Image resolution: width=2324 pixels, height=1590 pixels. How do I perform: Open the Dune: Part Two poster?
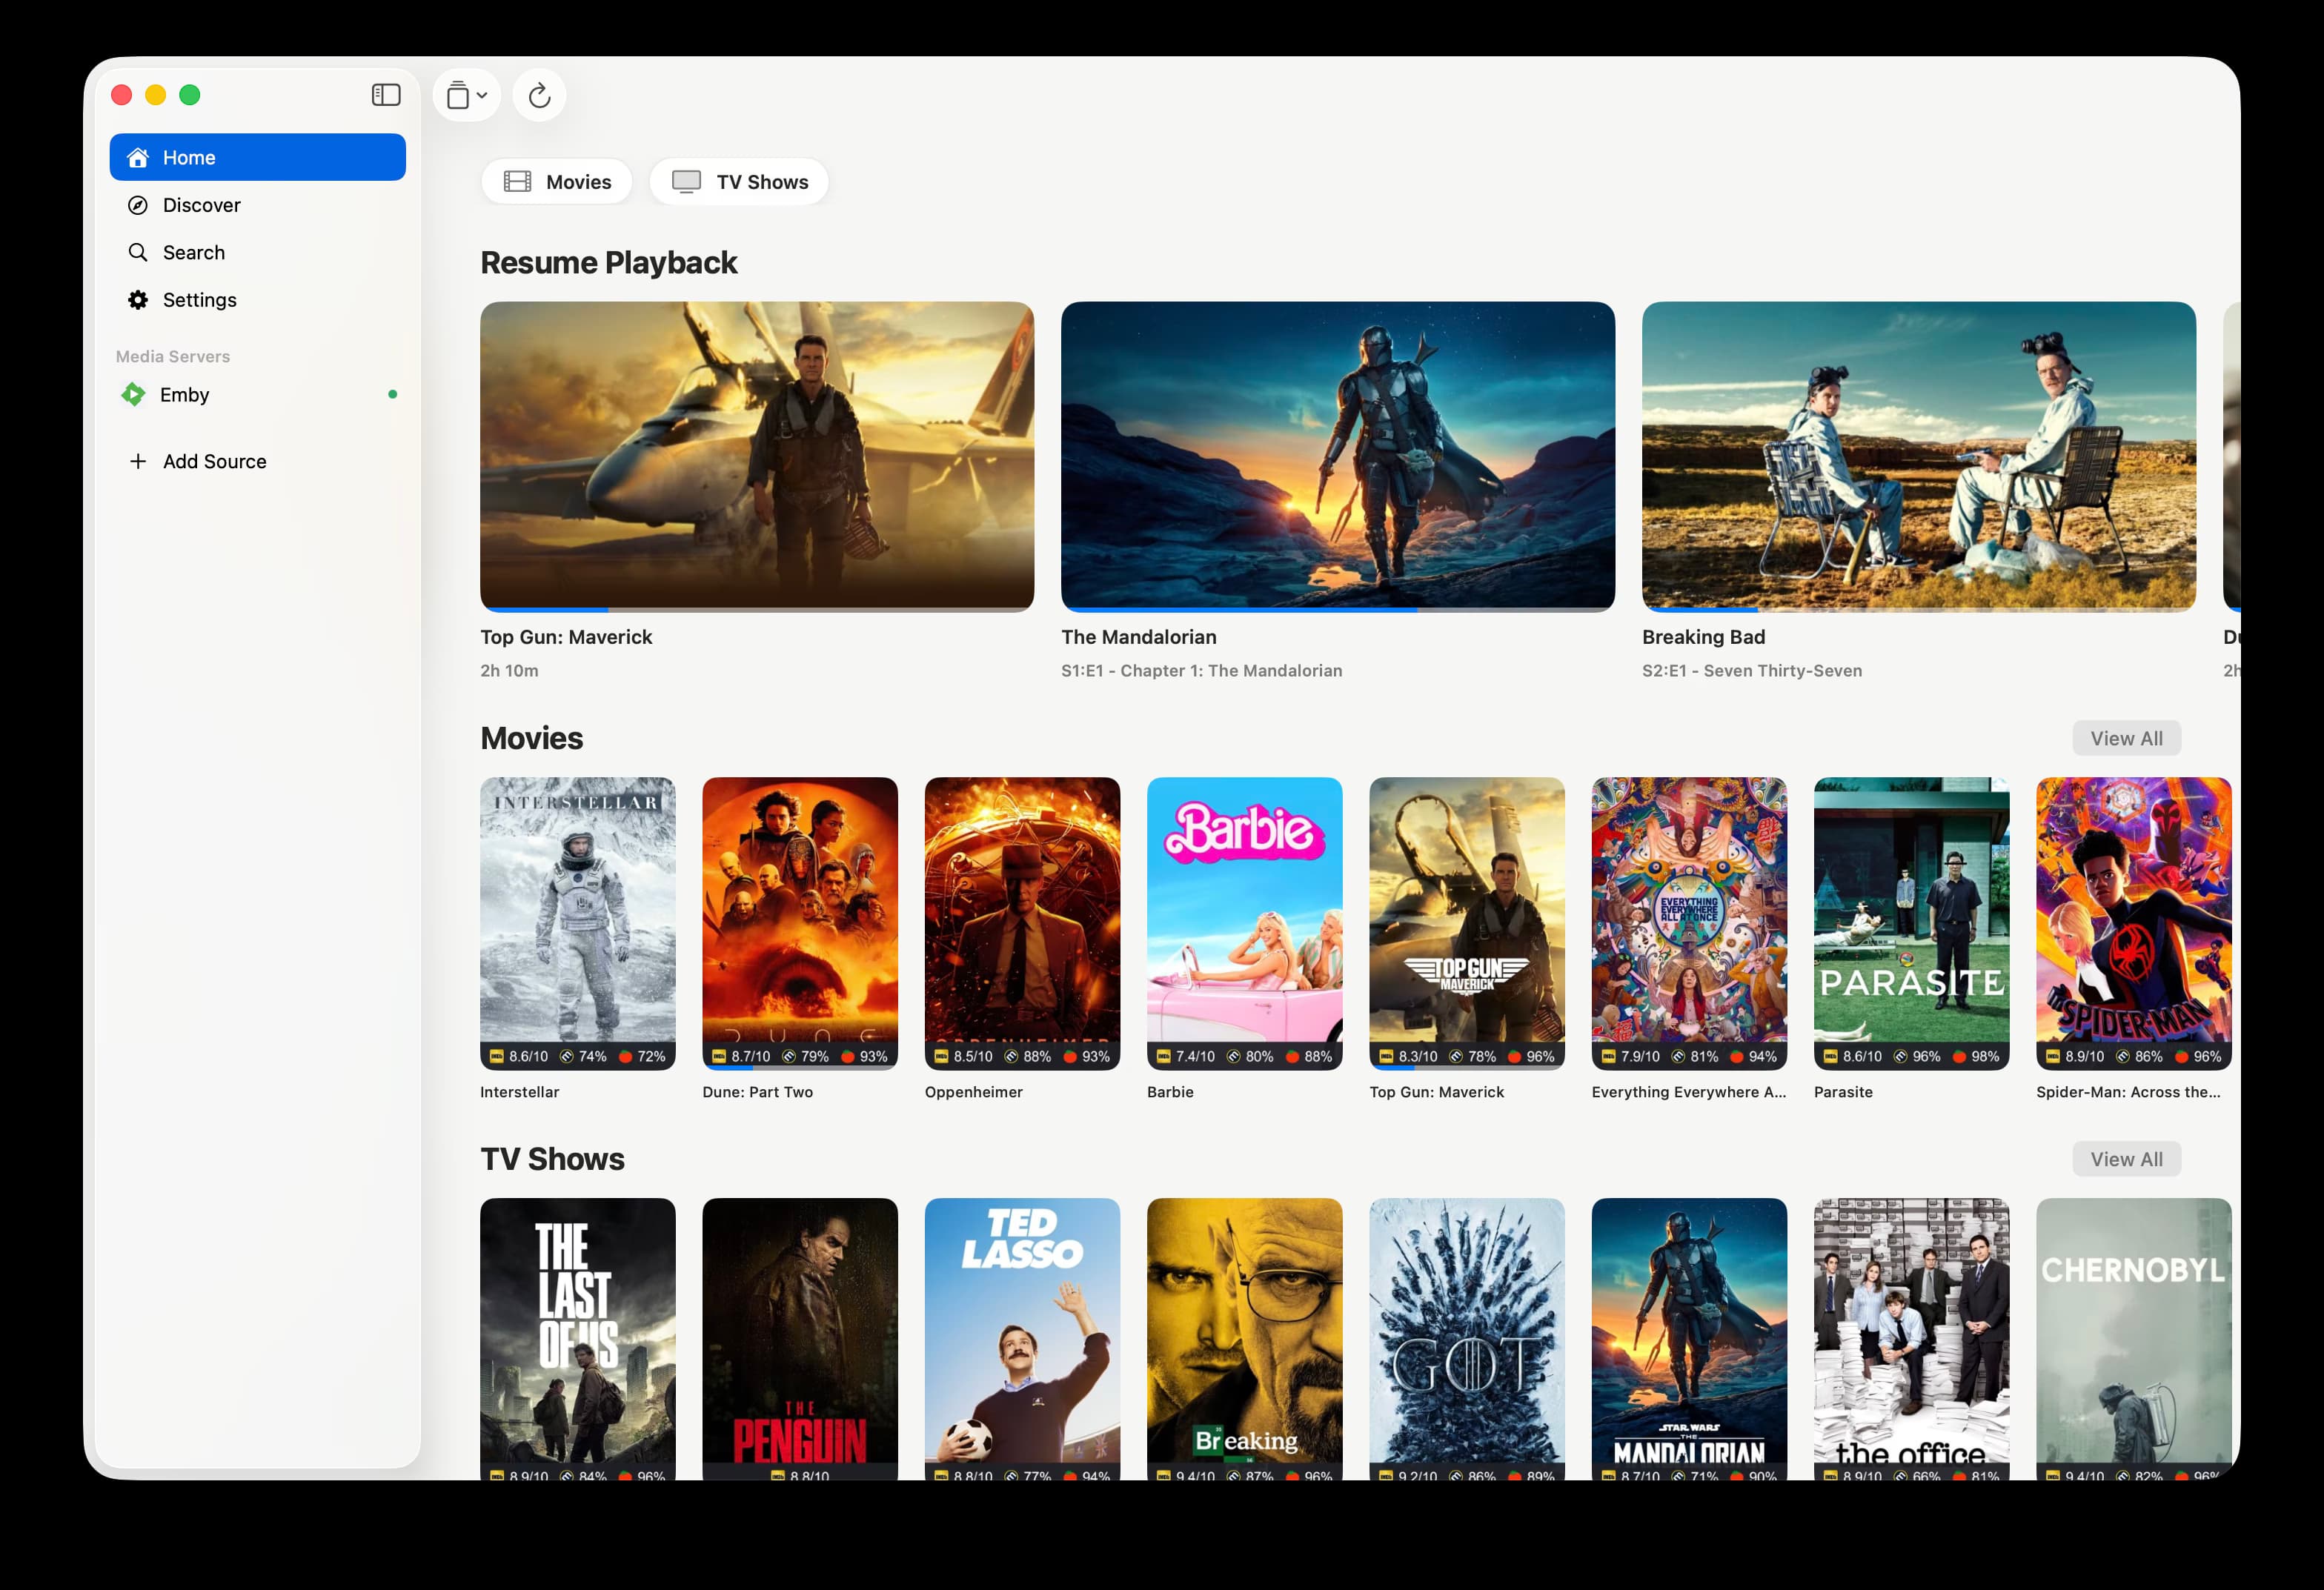[x=800, y=923]
